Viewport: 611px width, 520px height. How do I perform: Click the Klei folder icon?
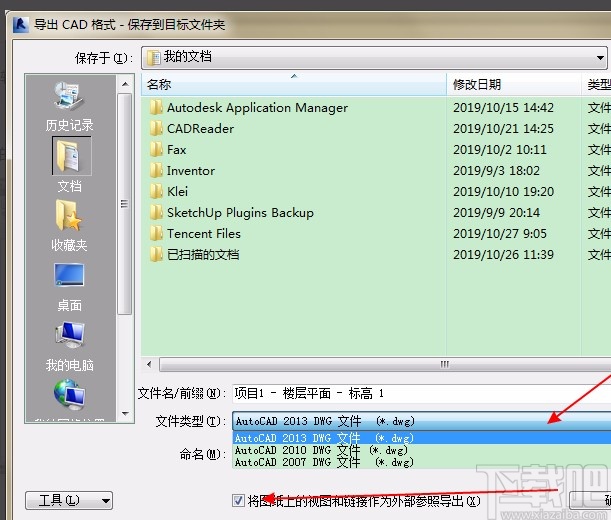click(x=156, y=191)
